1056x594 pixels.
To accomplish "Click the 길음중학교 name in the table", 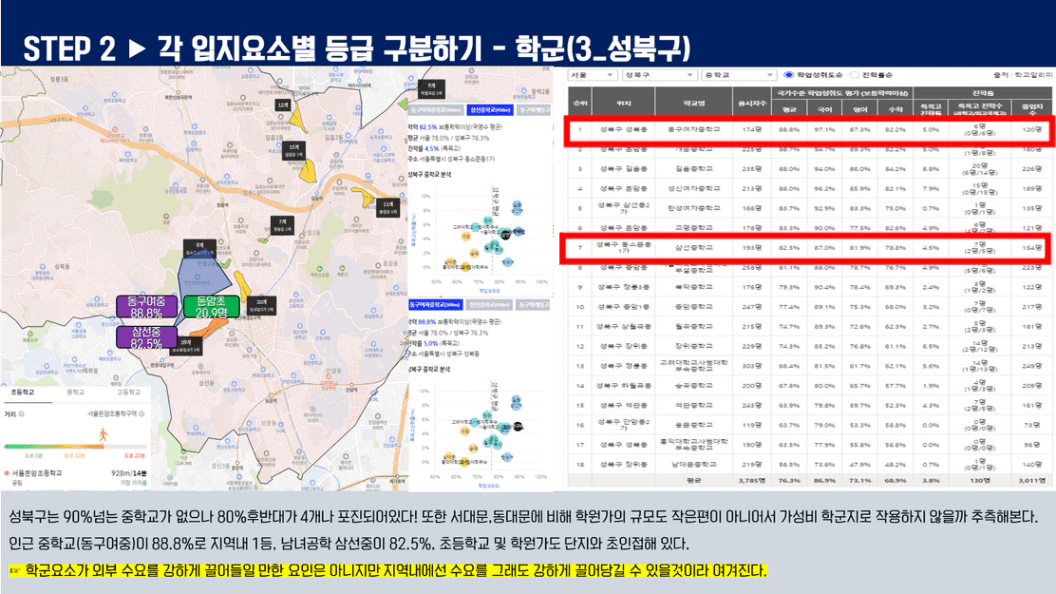I will pyautogui.click(x=694, y=169).
